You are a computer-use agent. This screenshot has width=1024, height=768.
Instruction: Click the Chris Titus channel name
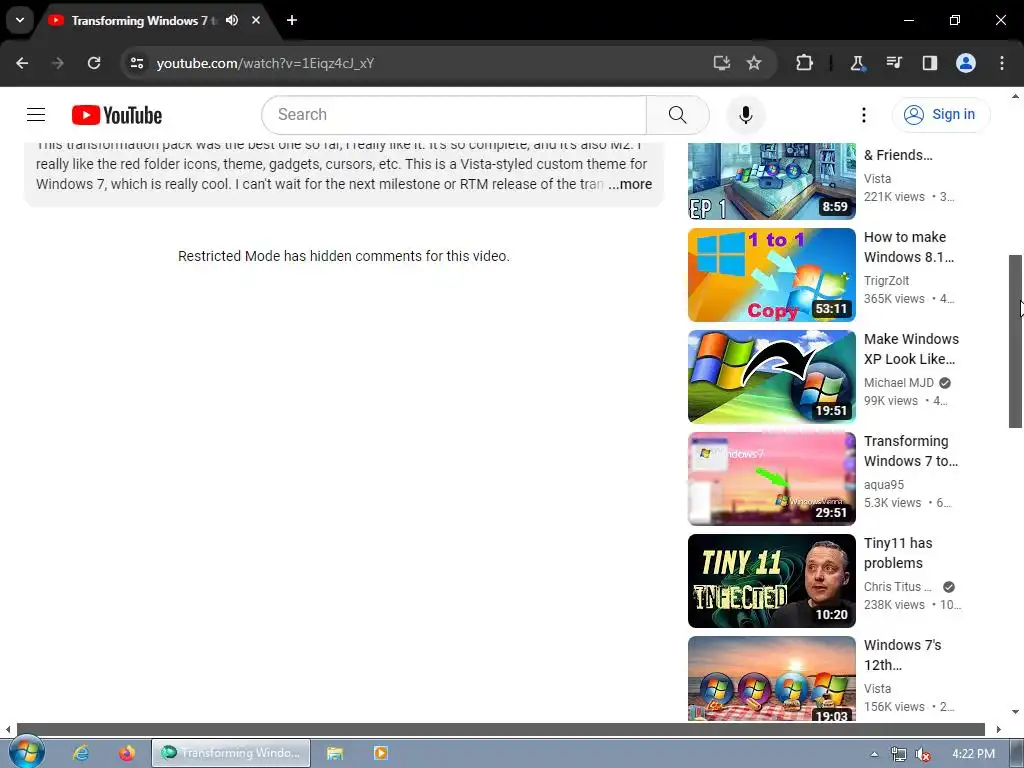(x=897, y=586)
